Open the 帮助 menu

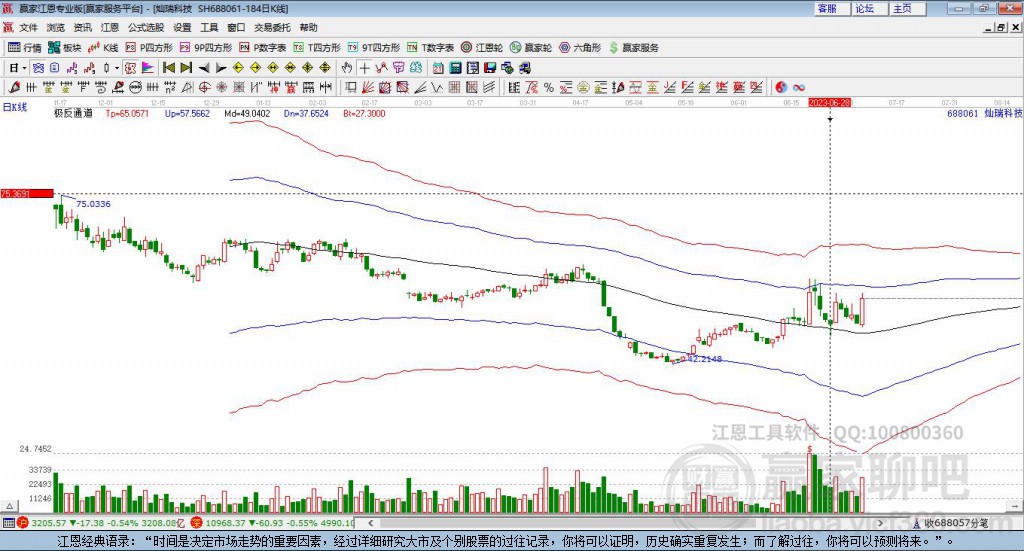pos(308,27)
